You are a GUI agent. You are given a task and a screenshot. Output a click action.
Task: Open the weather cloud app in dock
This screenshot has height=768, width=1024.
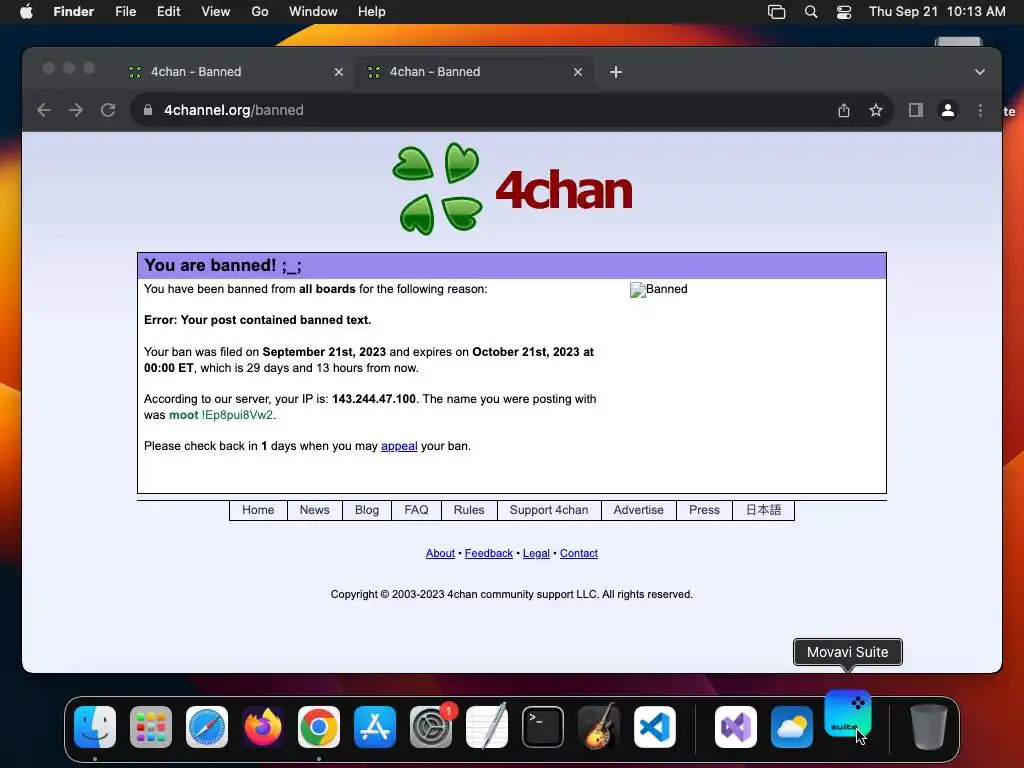792,727
